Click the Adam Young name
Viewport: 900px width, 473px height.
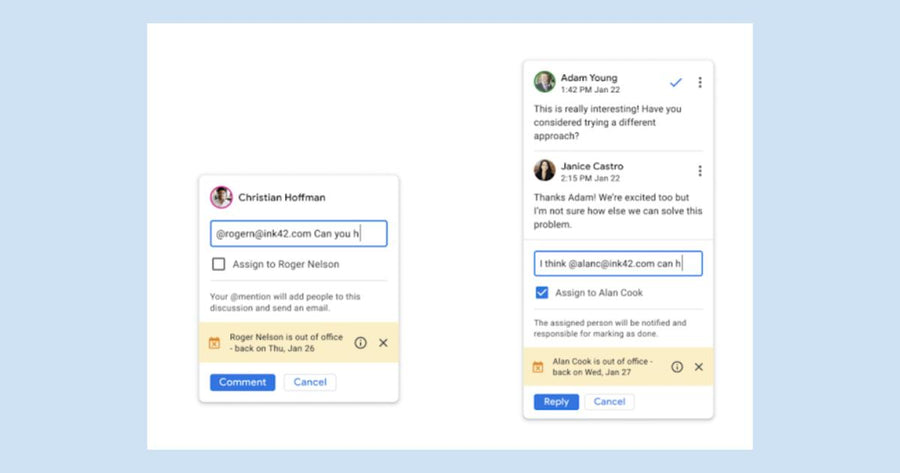589,77
